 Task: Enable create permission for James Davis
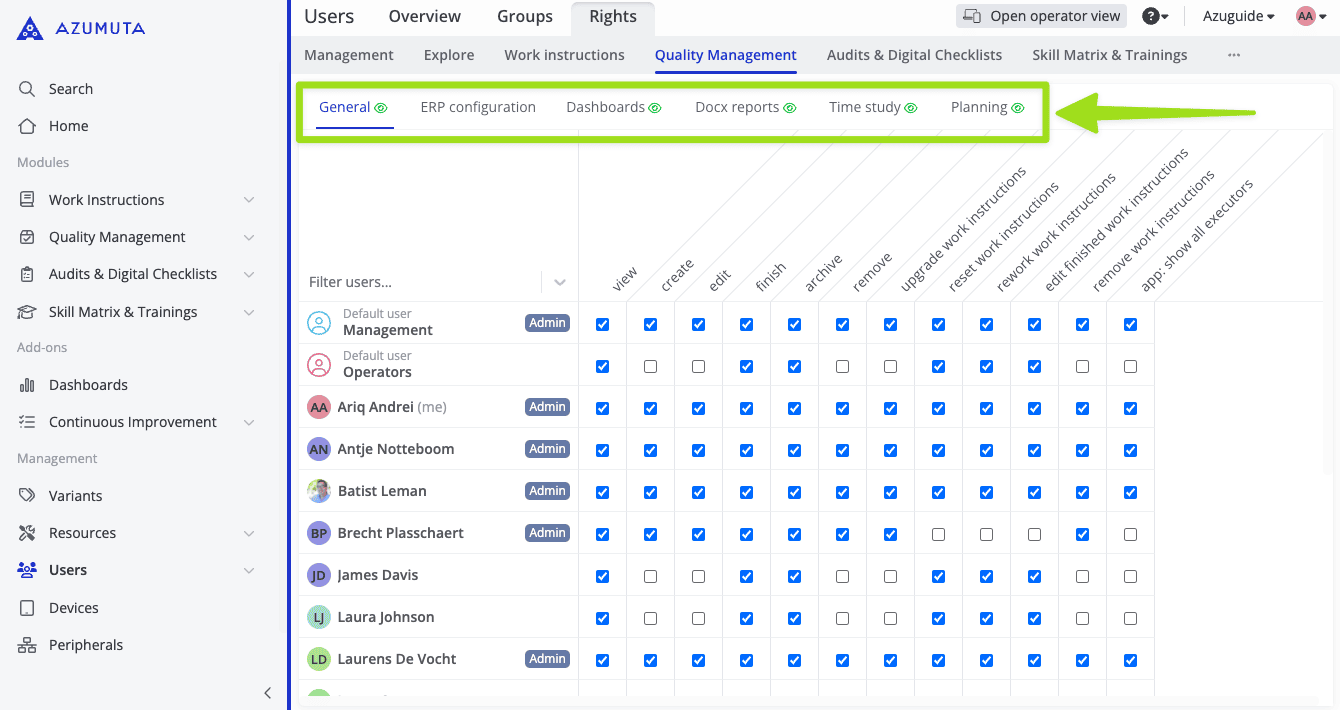[x=650, y=576]
